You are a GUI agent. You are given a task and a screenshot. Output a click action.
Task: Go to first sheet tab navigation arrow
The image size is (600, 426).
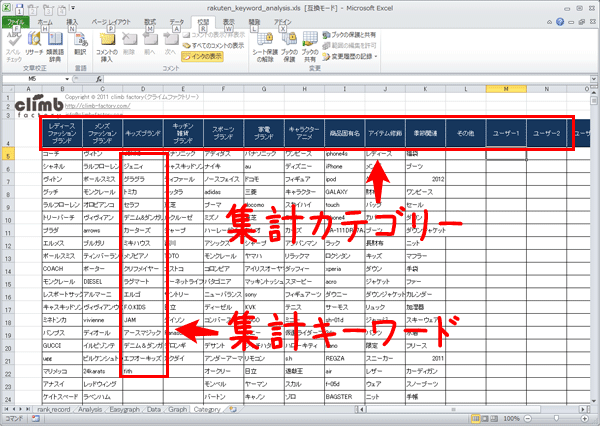point(7,409)
